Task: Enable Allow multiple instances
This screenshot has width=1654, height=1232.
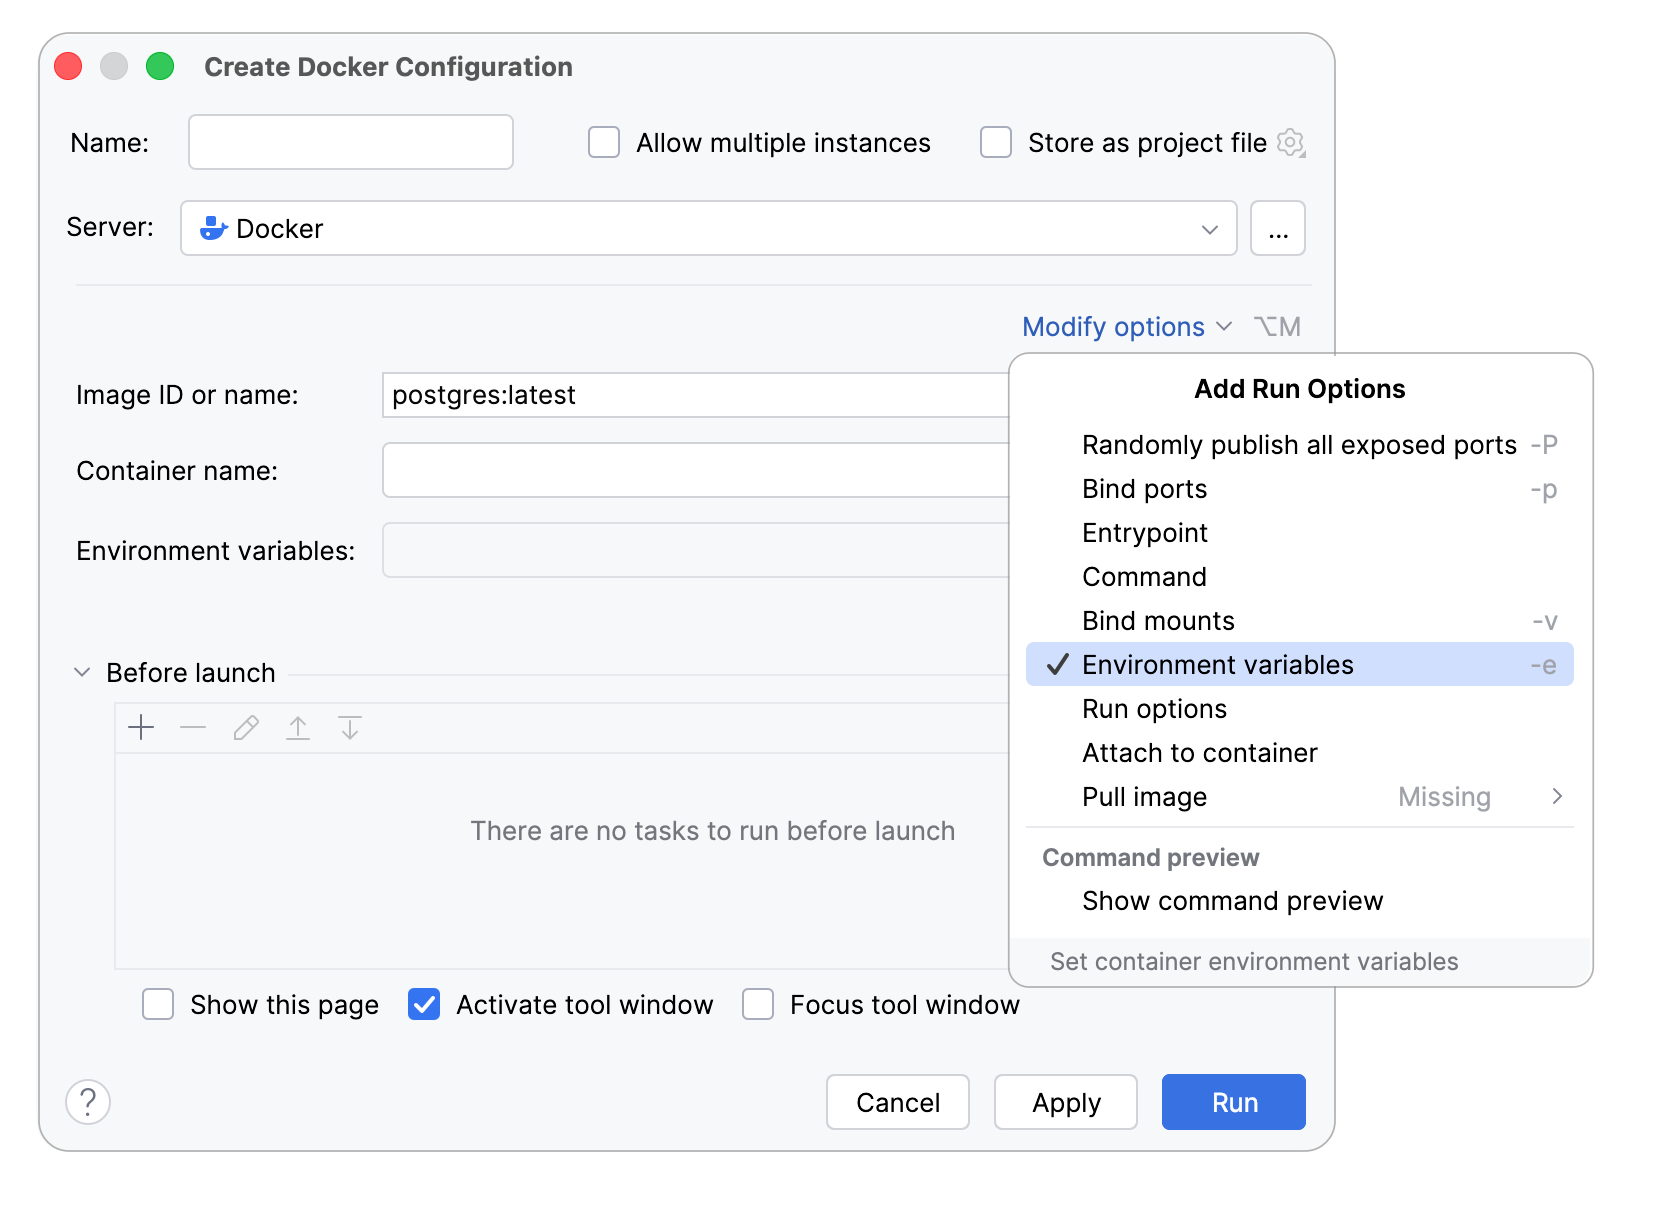Action: tap(603, 143)
